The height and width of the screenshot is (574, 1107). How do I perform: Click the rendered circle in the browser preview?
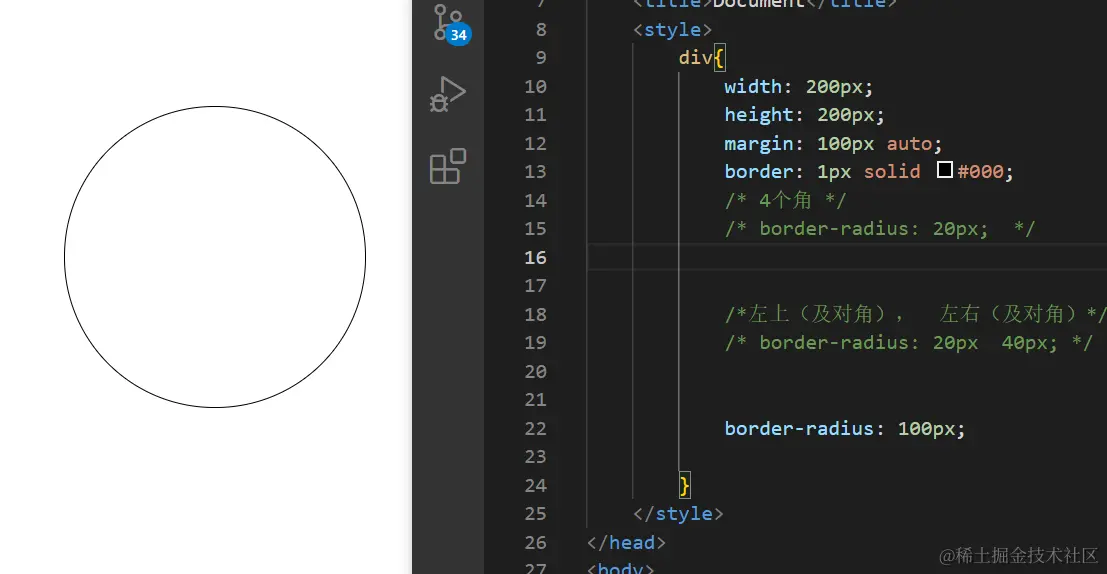pos(215,257)
